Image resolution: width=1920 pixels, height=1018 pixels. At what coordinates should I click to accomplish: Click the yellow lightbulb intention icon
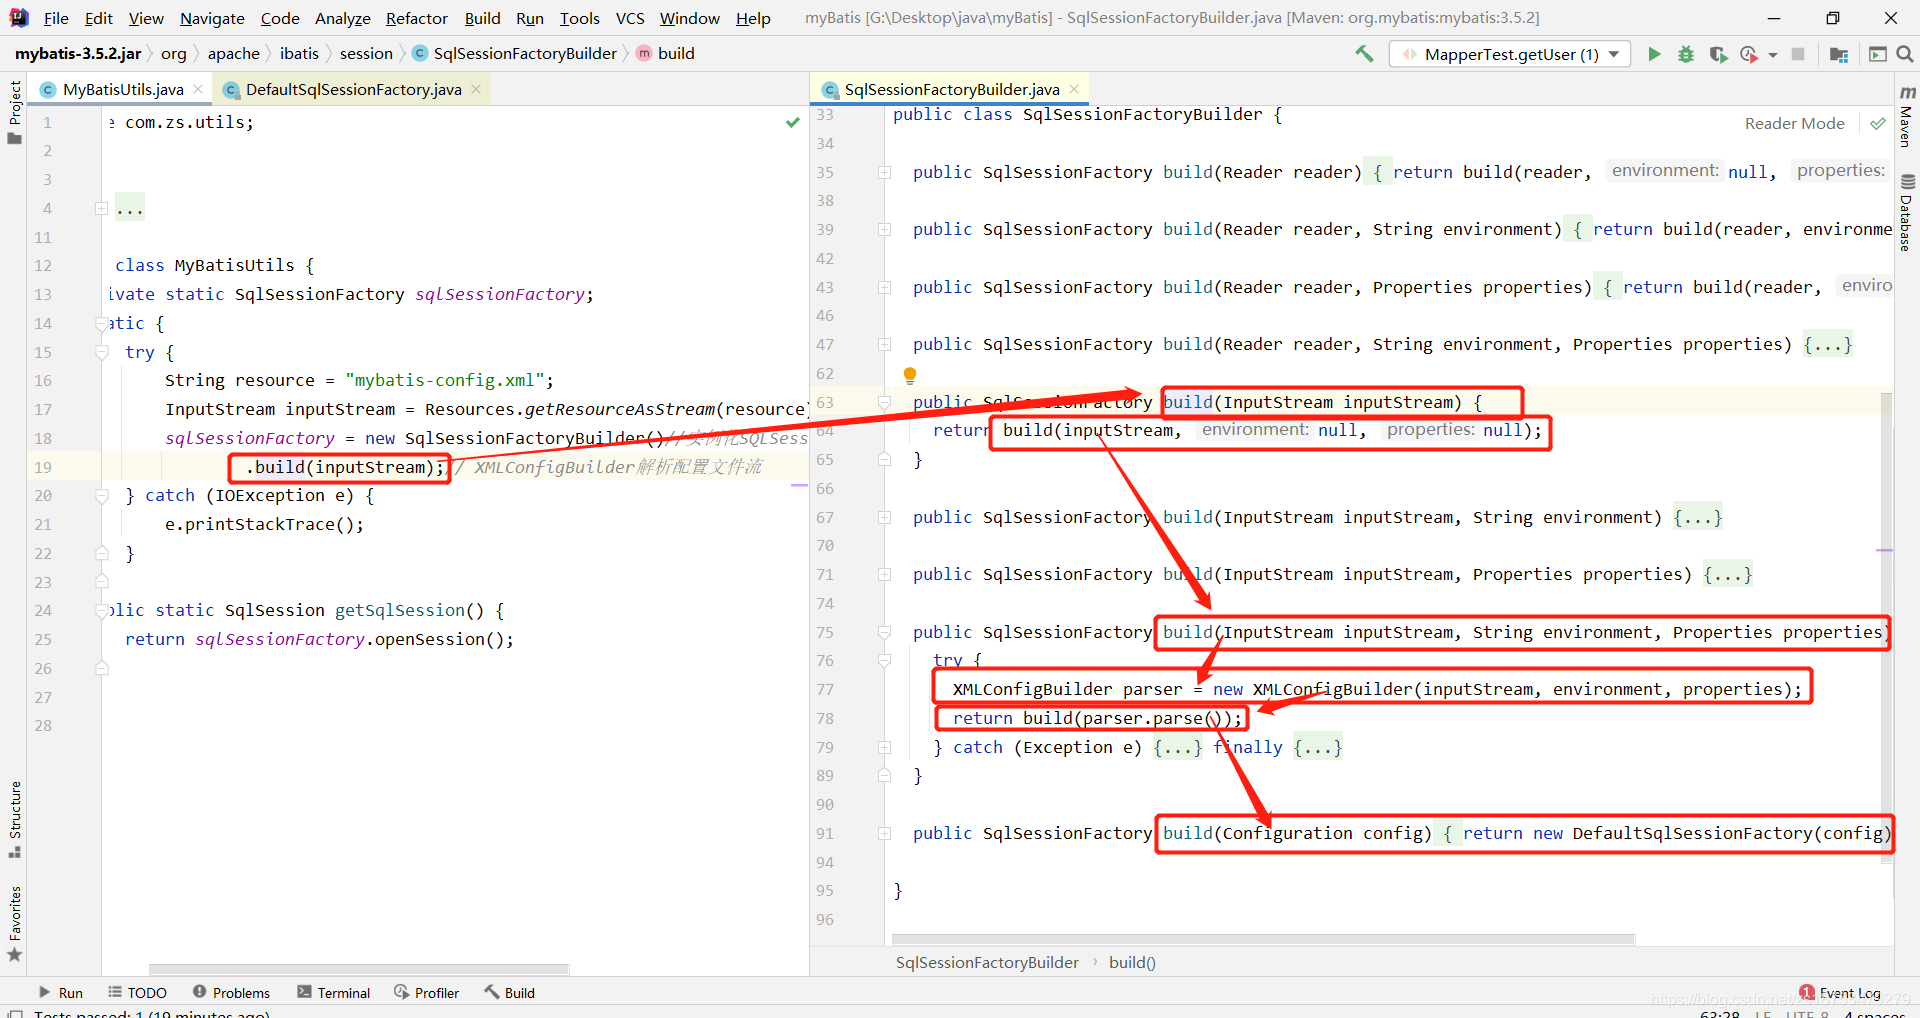pos(910,375)
